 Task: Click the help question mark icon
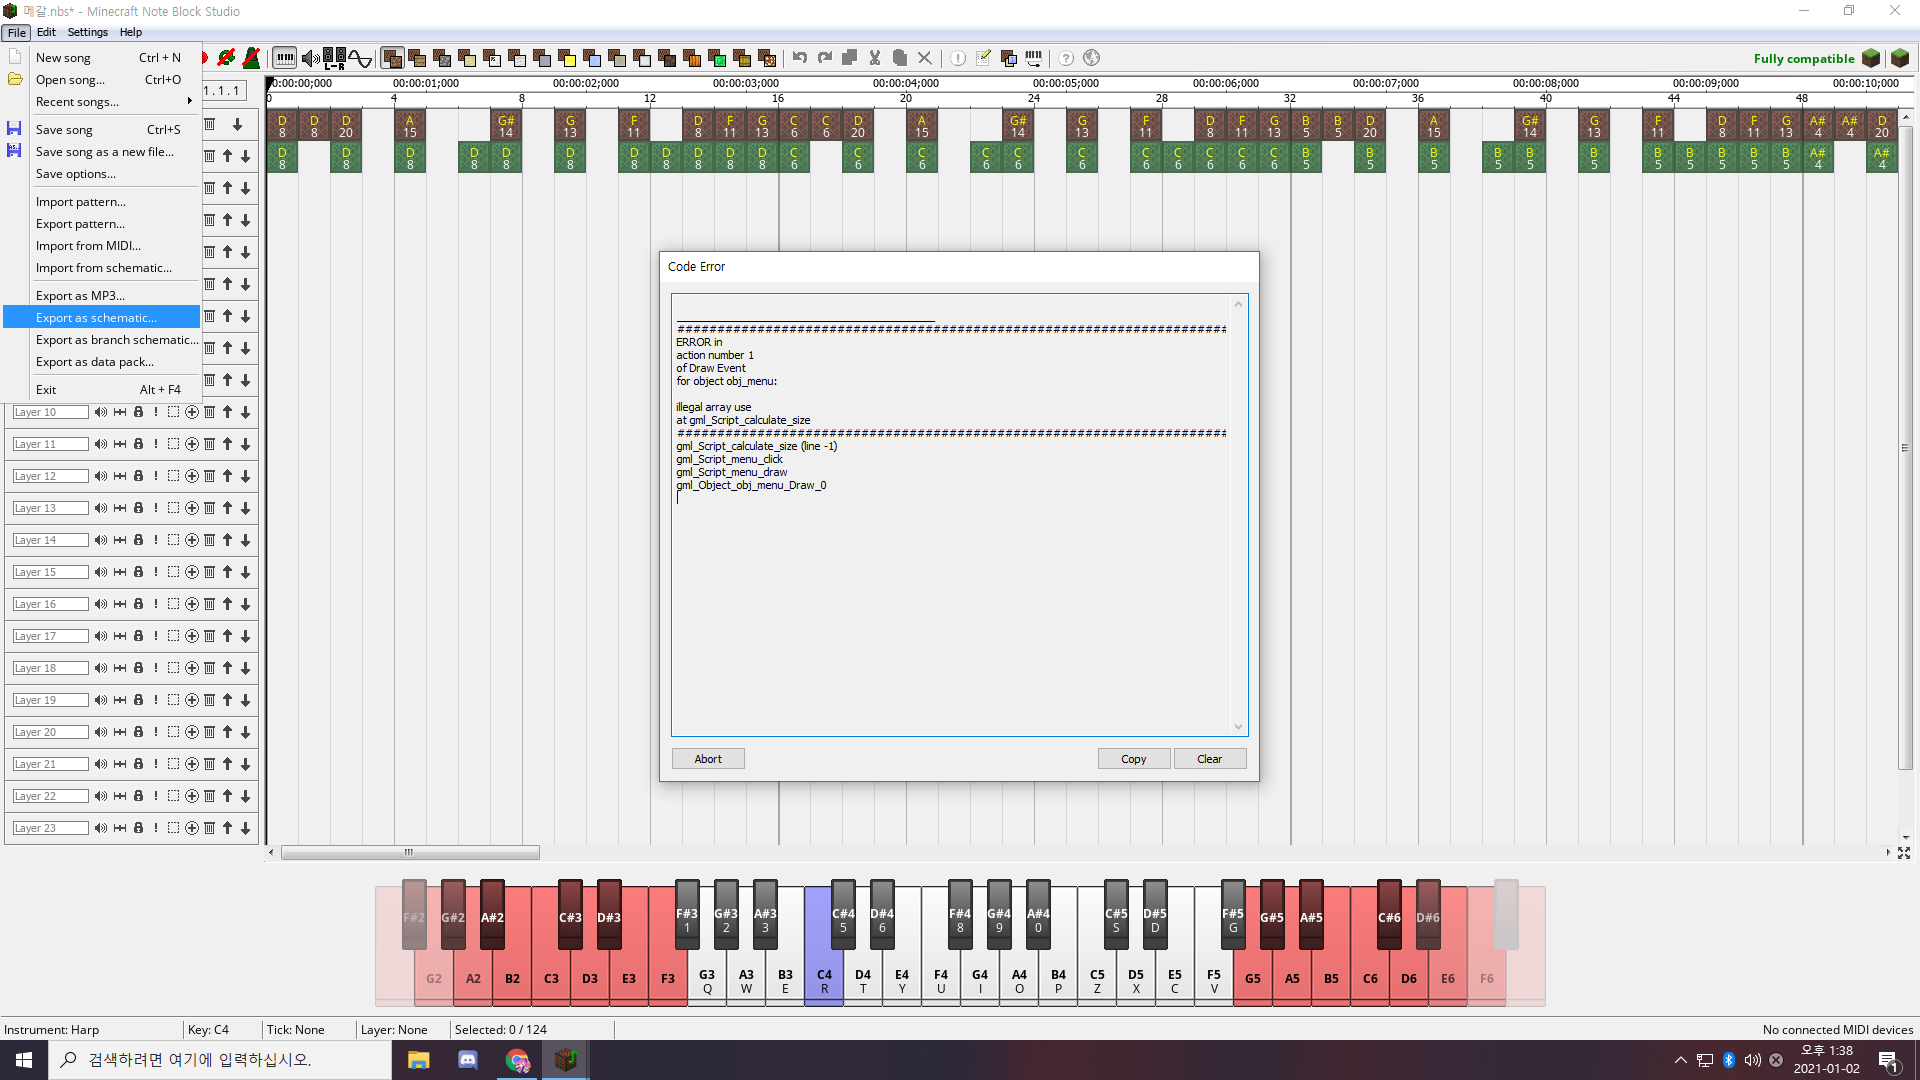[1066, 58]
